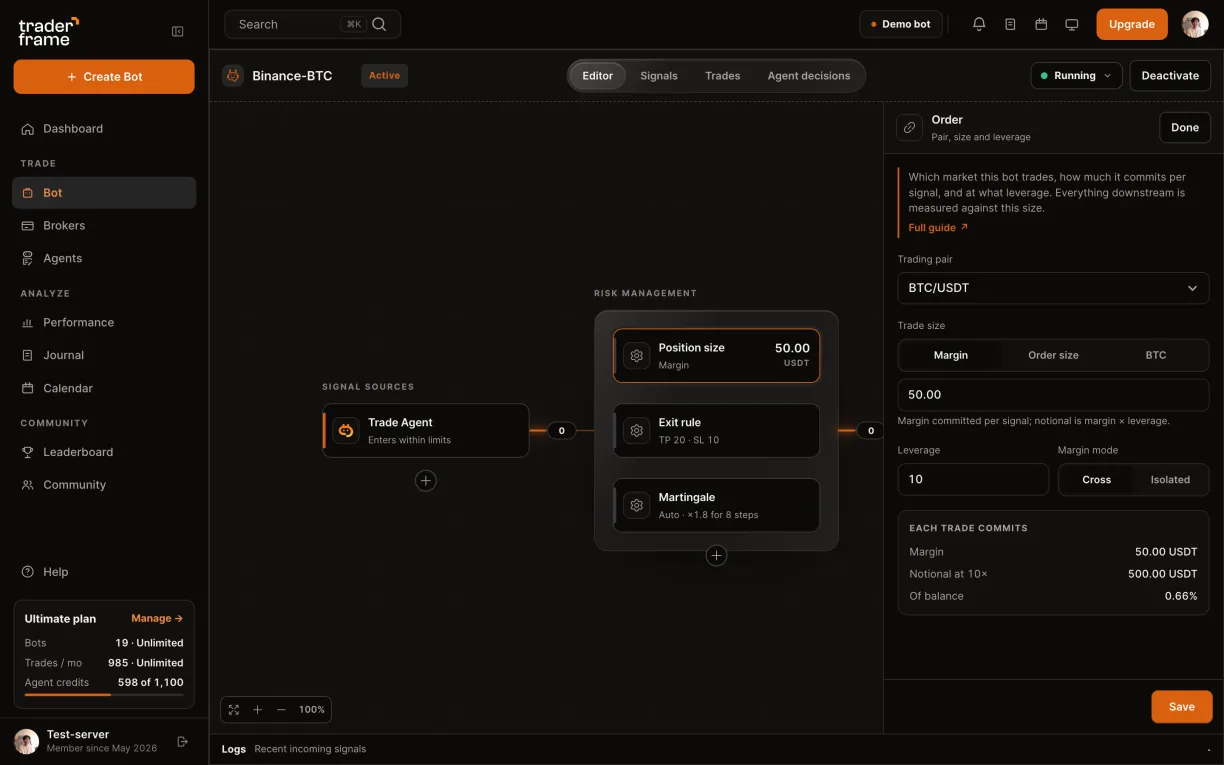Select the Martingale node
This screenshot has height=765, width=1224.
[716, 505]
